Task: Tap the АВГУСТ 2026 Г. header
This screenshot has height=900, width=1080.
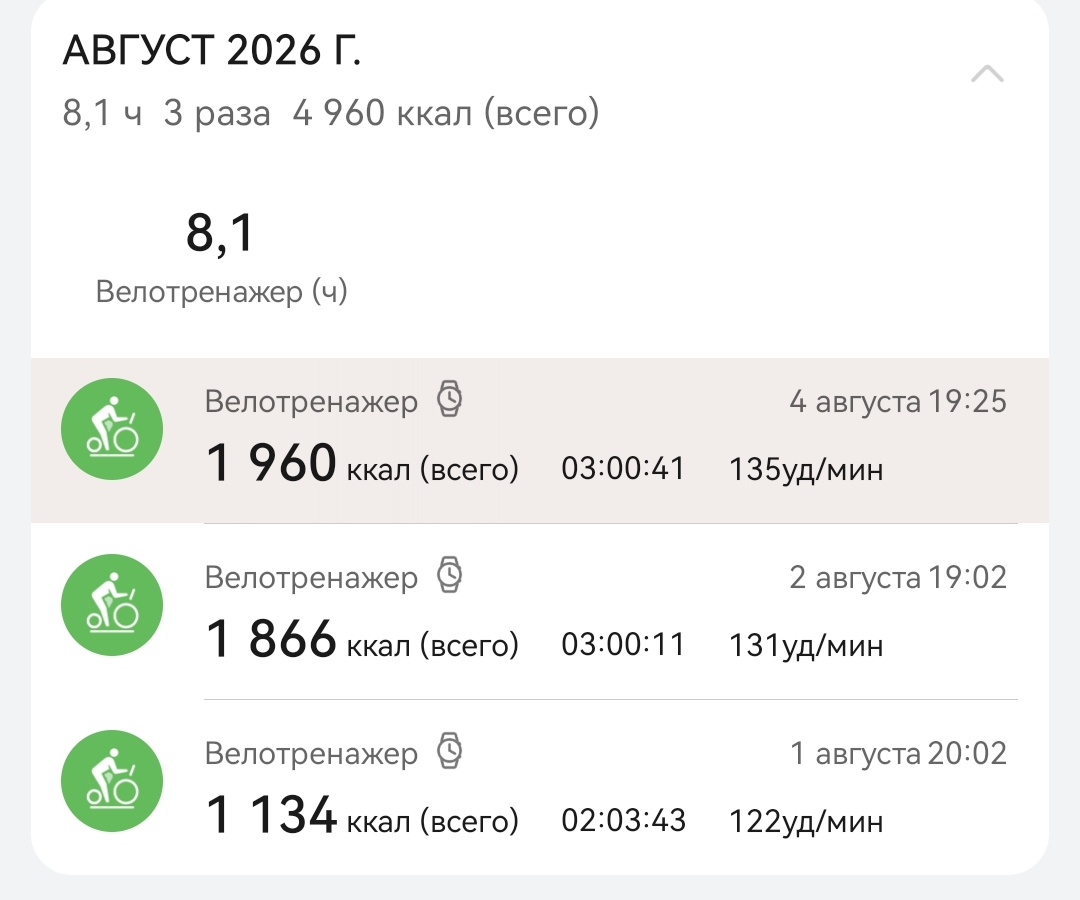Action: click(212, 50)
